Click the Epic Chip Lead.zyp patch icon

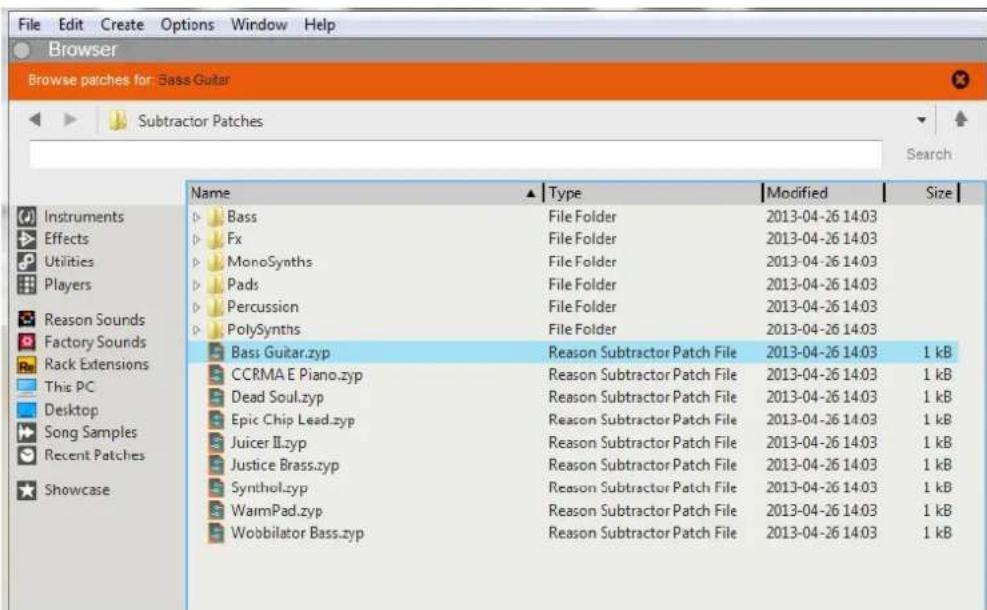216,420
